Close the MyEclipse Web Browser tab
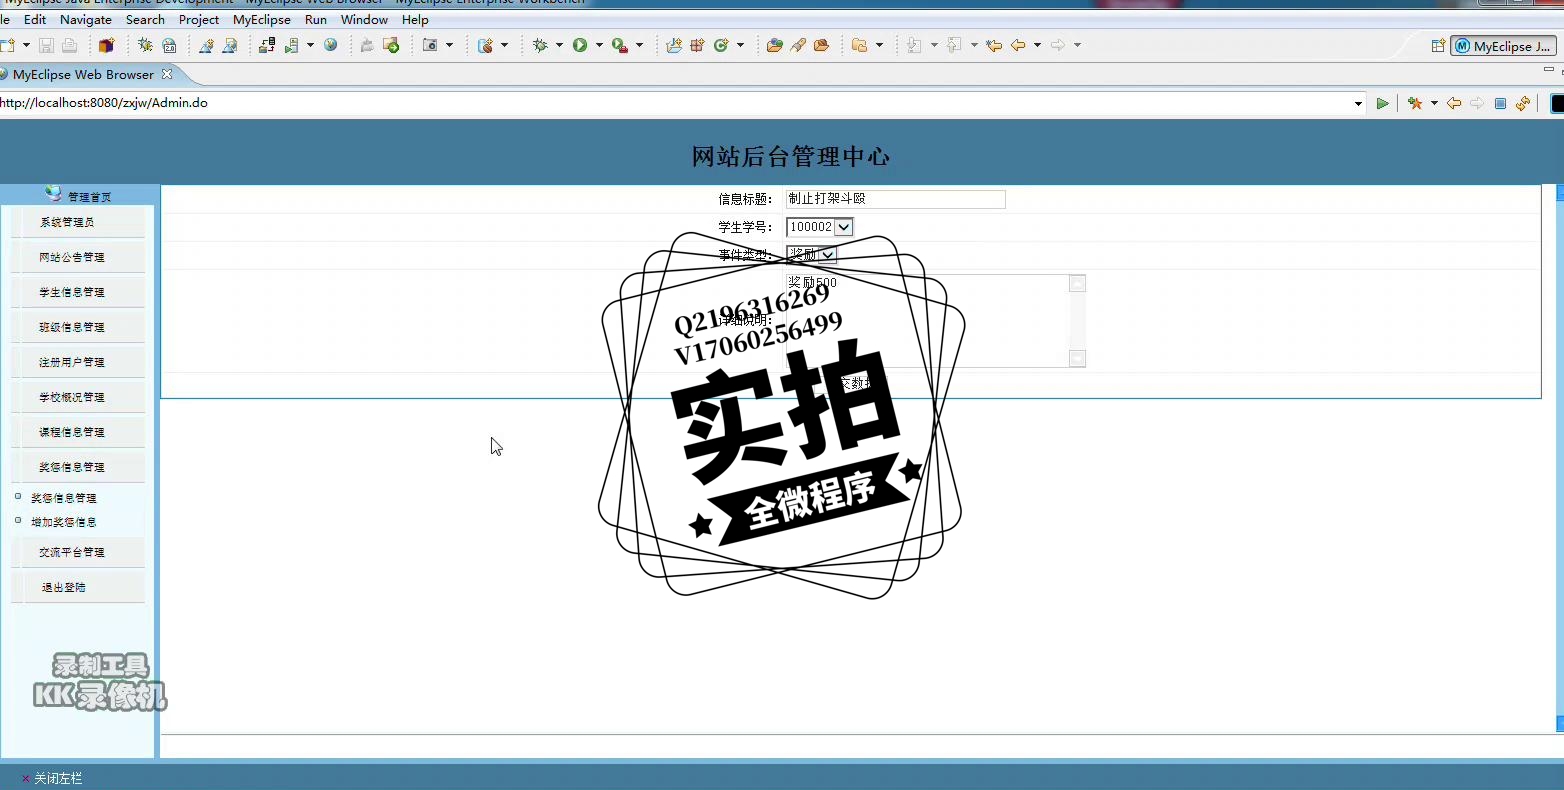The height and width of the screenshot is (790, 1564). pyautogui.click(x=167, y=74)
